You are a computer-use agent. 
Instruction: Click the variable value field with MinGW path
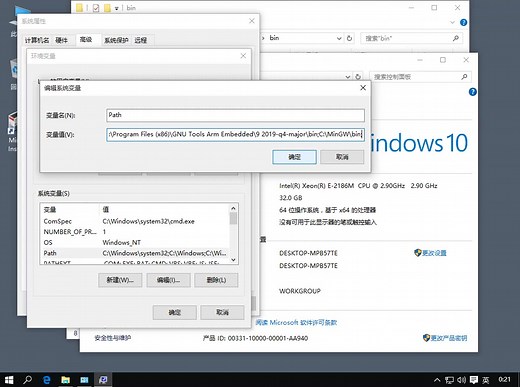235,135
